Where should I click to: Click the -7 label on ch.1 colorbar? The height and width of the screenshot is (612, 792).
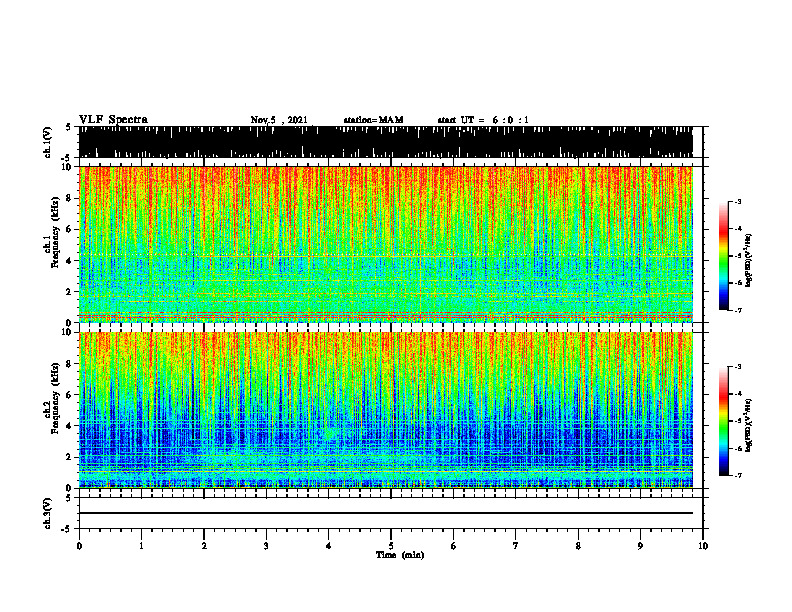tap(737, 310)
